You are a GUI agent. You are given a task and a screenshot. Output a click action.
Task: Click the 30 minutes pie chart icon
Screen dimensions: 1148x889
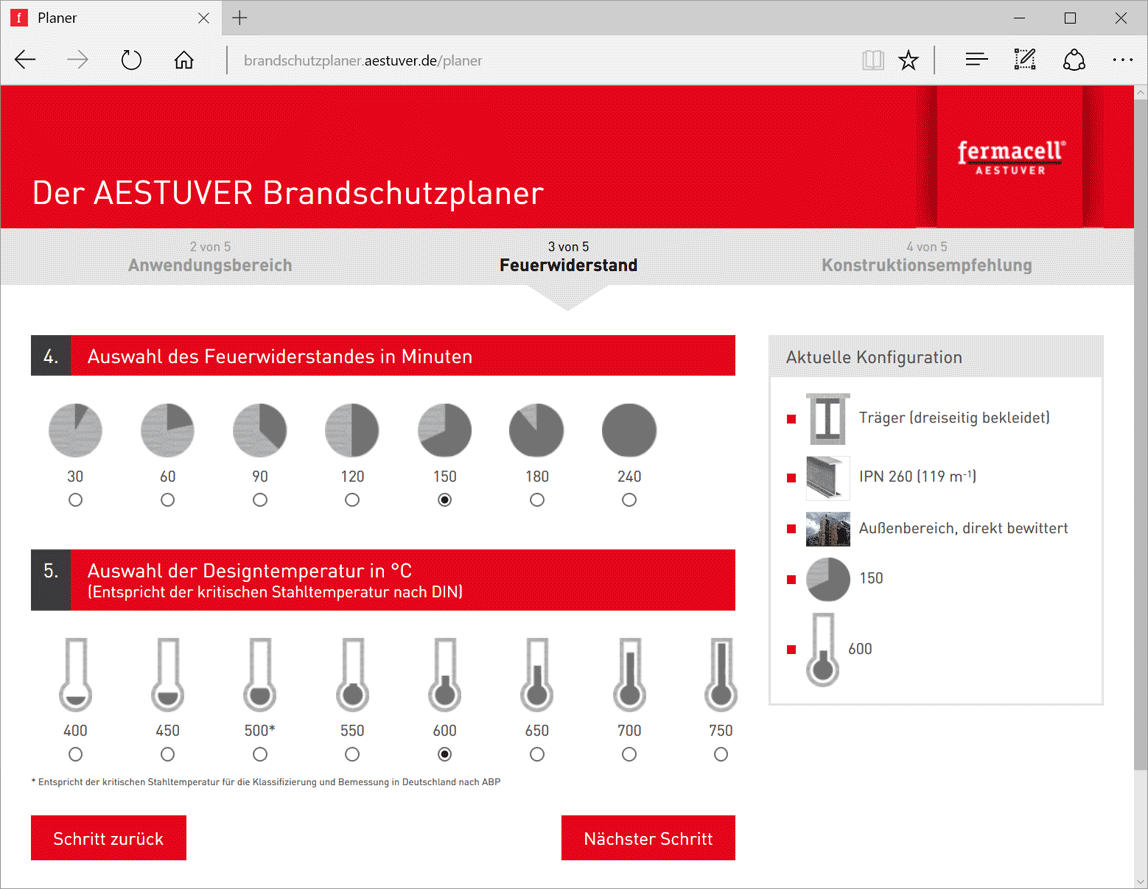[x=75, y=430]
